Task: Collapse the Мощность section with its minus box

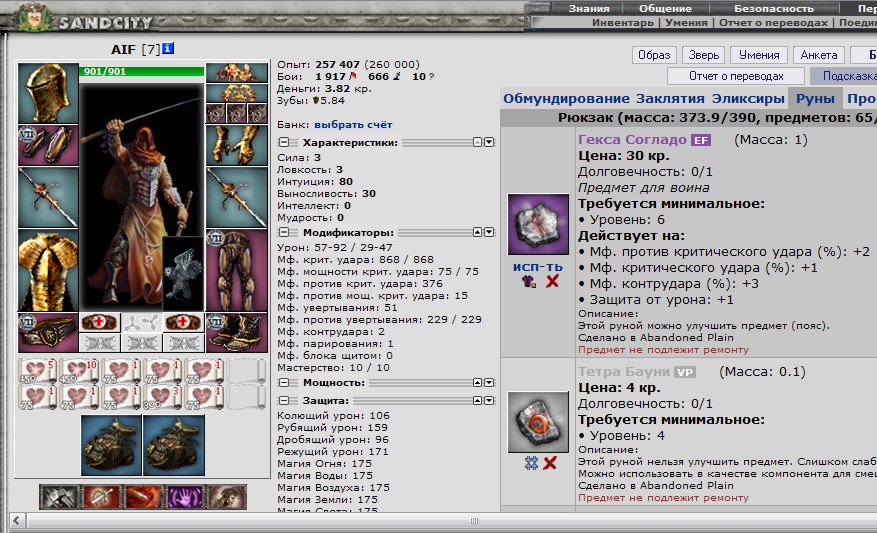Action: [x=284, y=383]
